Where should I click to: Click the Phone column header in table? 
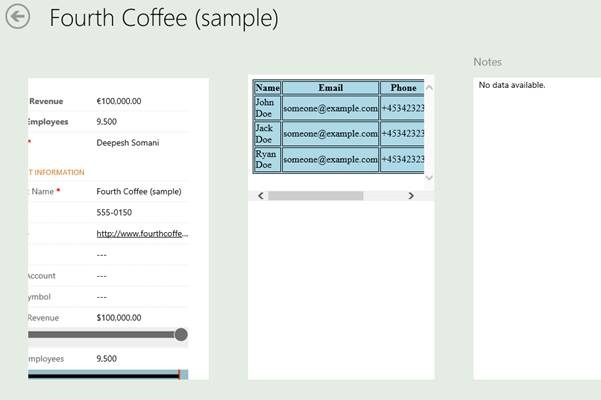pyautogui.click(x=403, y=88)
